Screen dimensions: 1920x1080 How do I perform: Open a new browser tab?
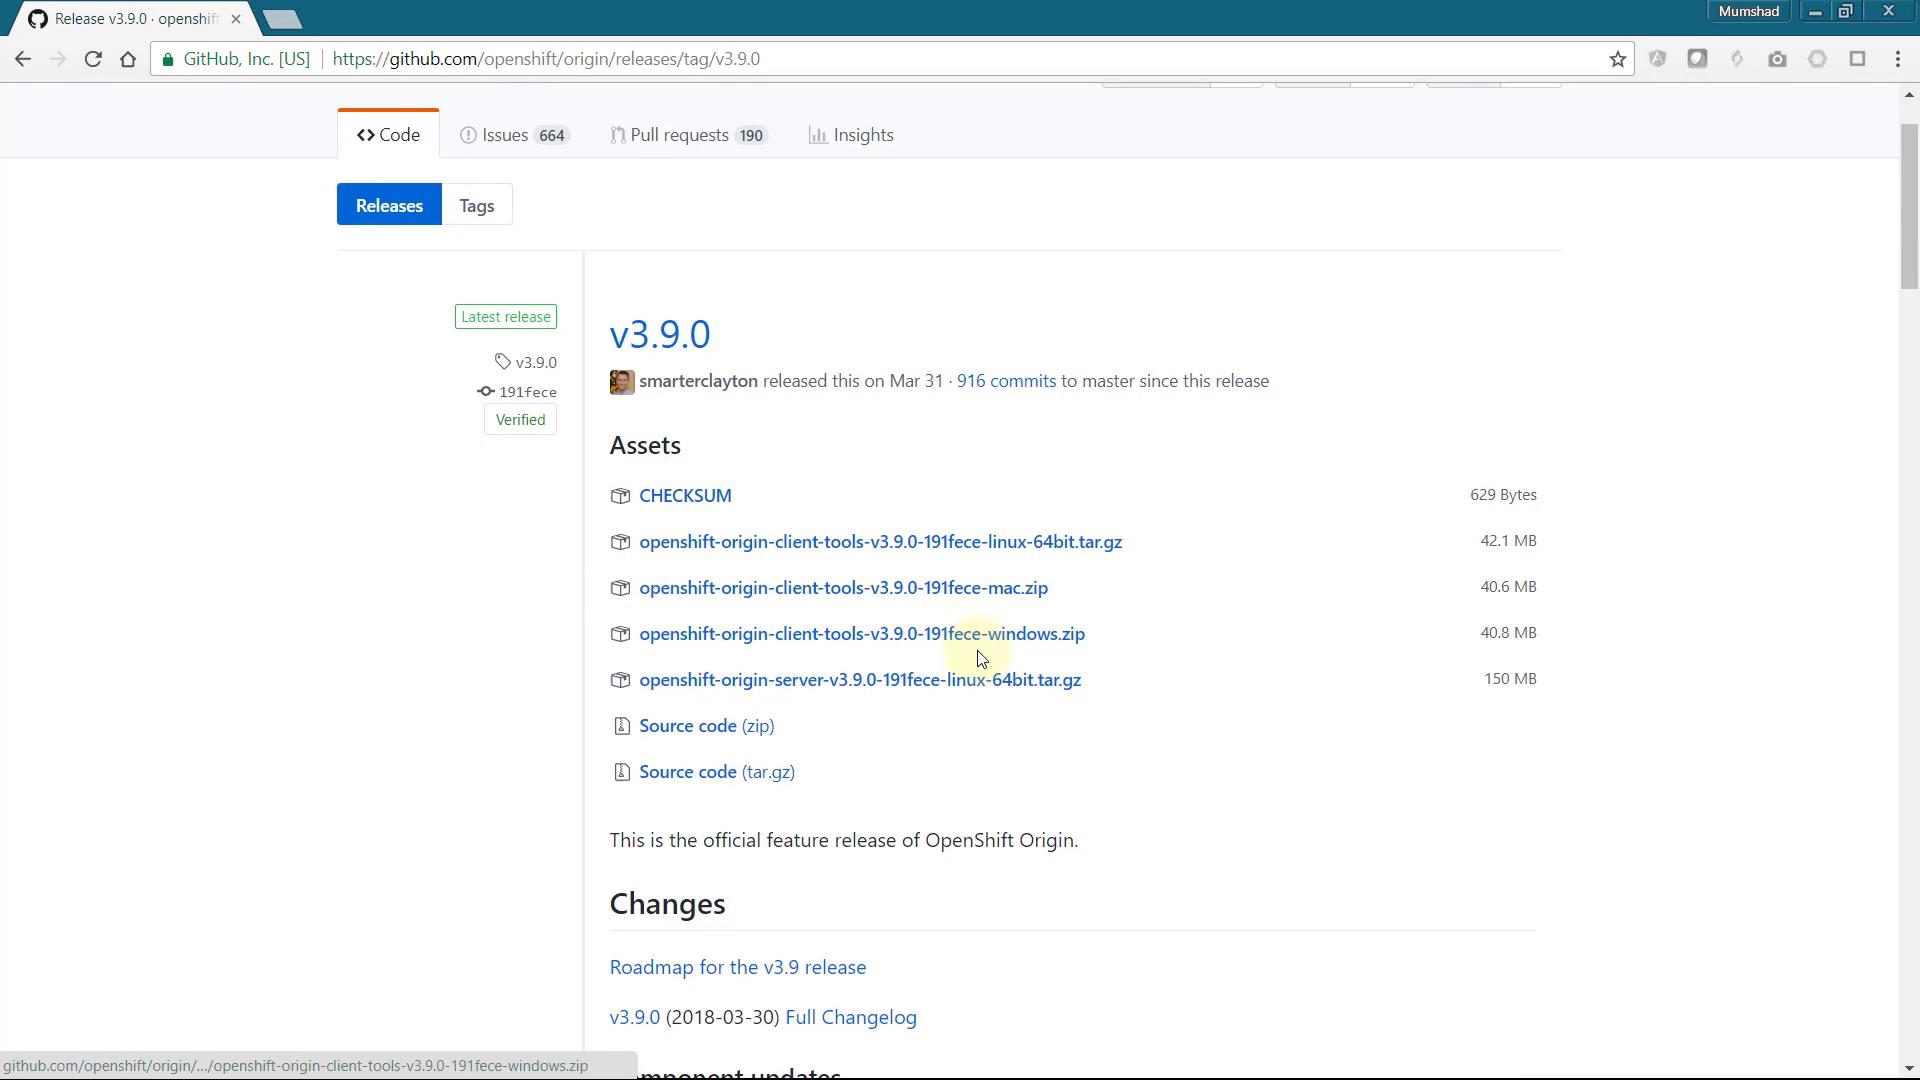(x=282, y=19)
